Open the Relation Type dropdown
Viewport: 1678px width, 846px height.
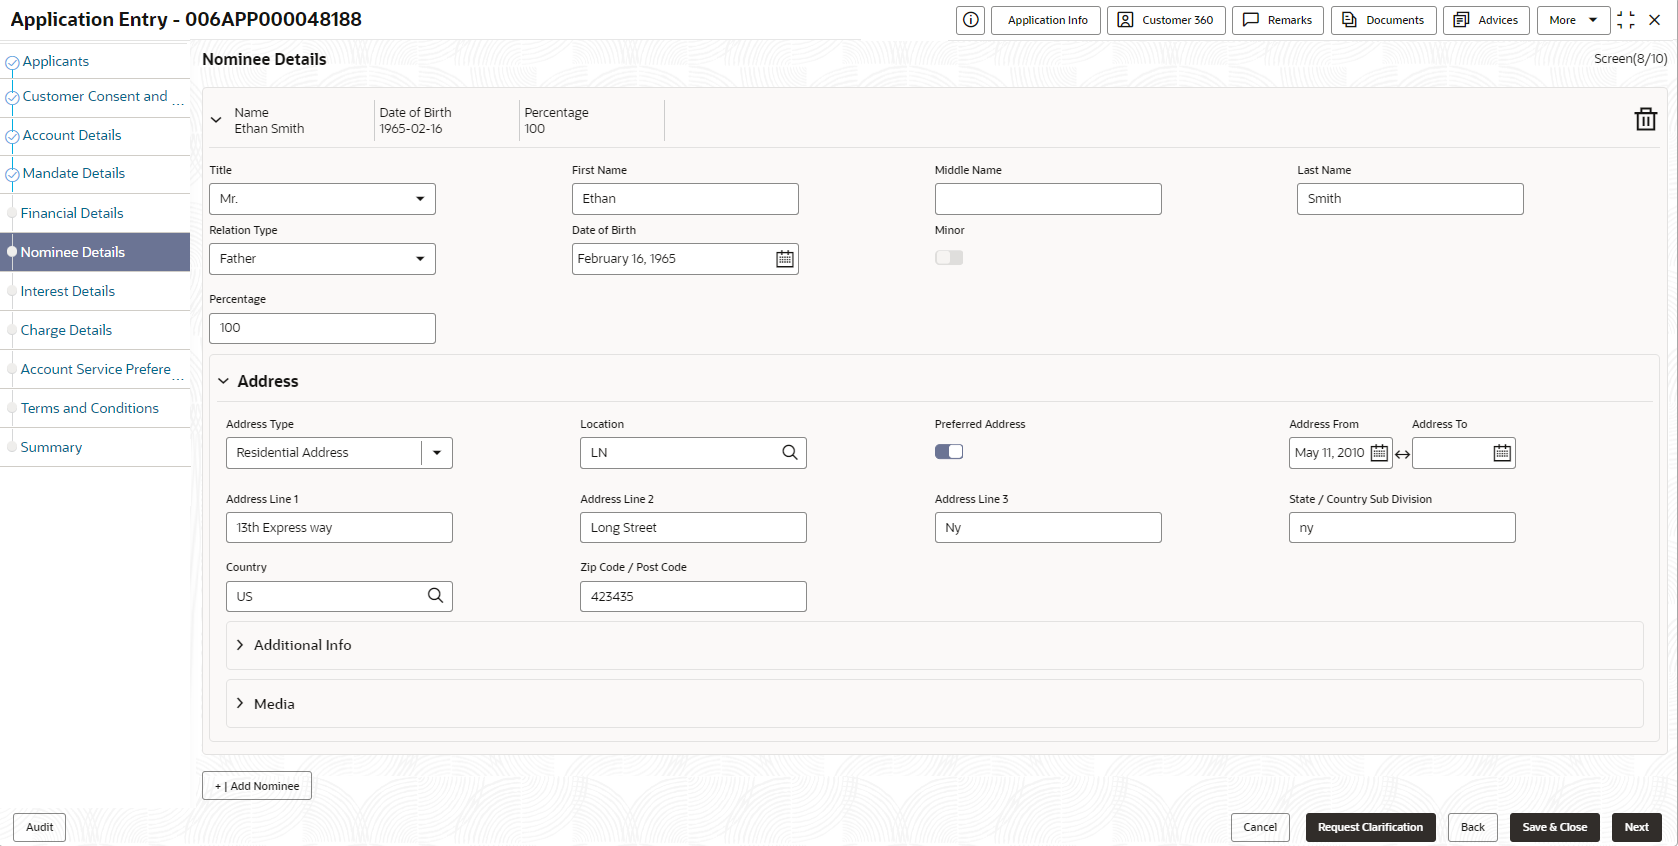[322, 259]
